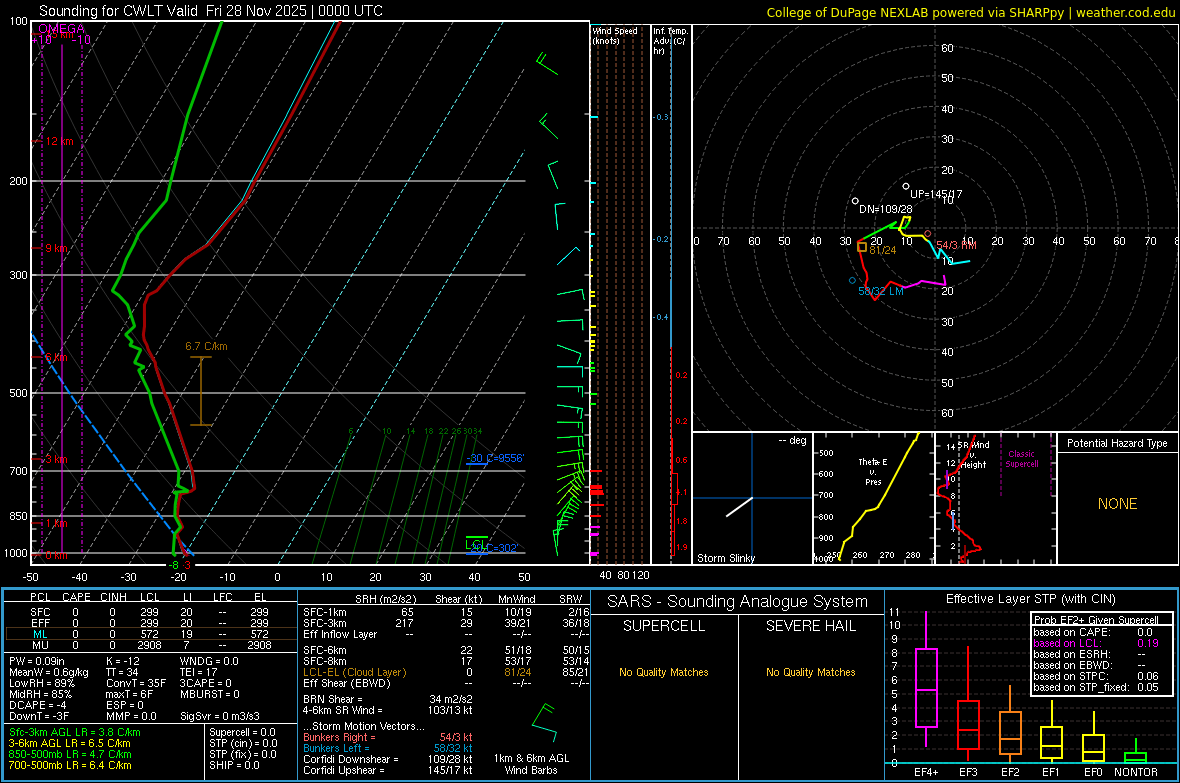The width and height of the screenshot is (1180, 783).
Task: Click the Supercell = 0.0 composite value
Action: pos(242,732)
